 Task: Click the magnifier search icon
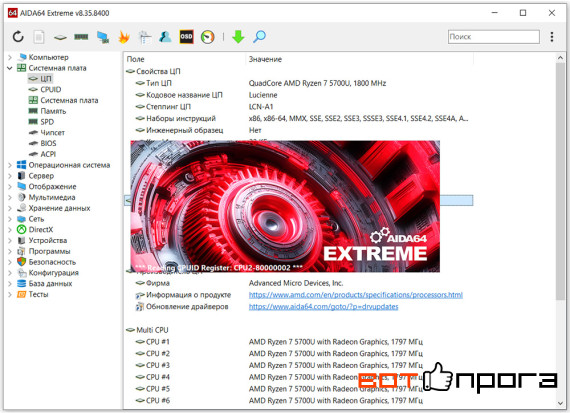pos(259,37)
